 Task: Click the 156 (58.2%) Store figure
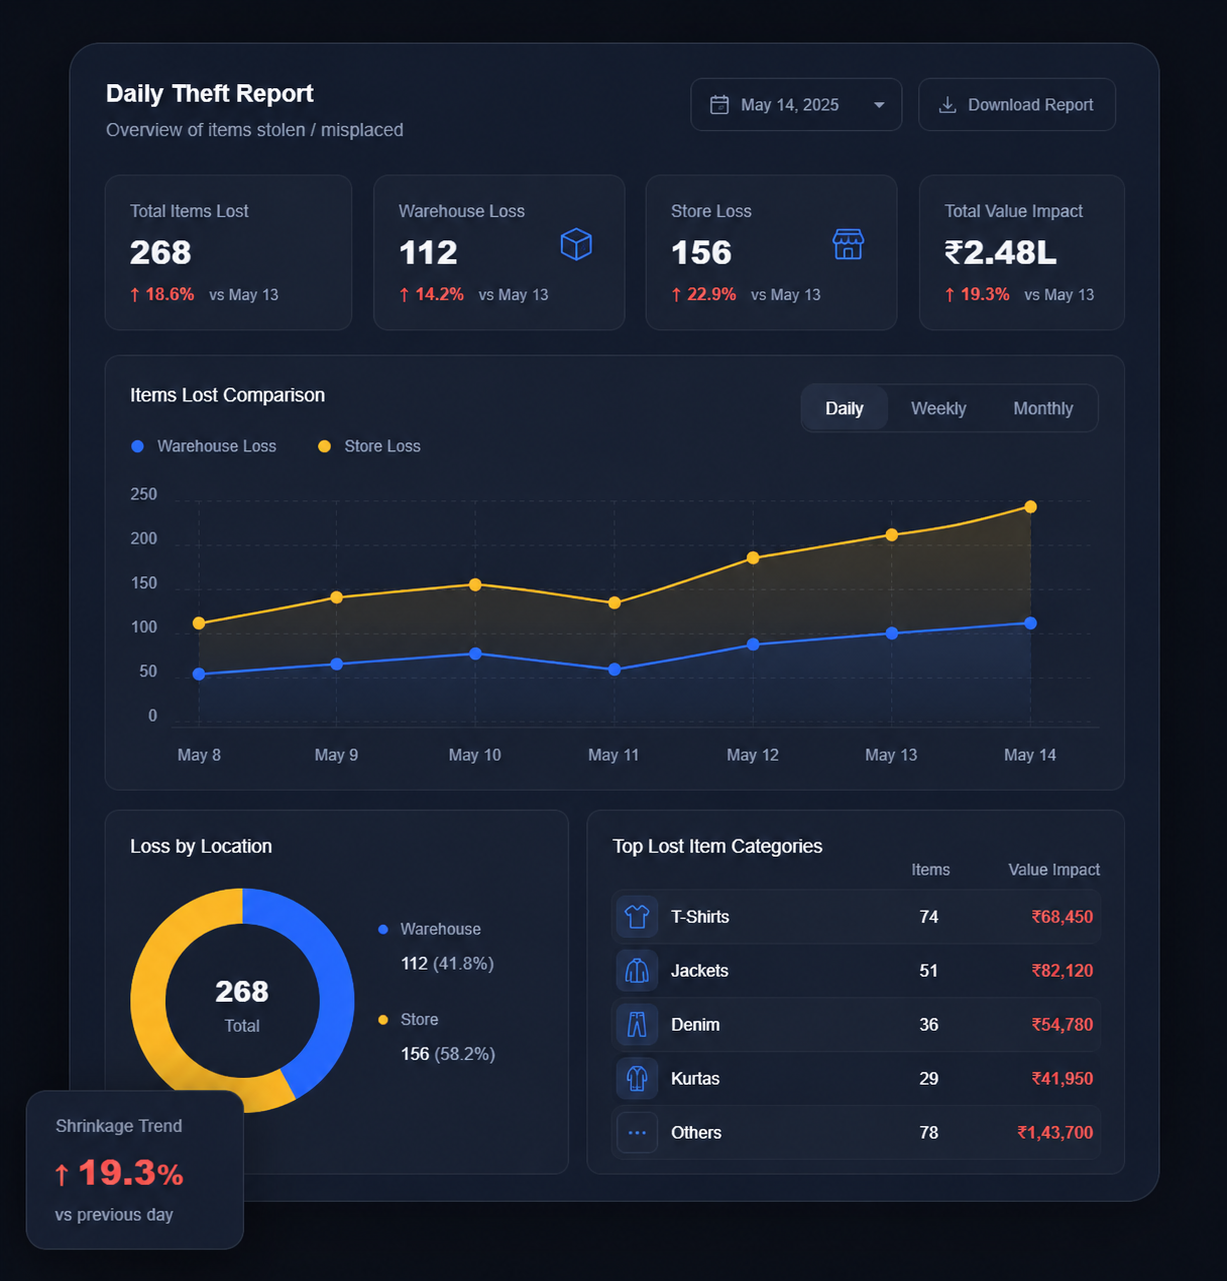pos(448,1054)
